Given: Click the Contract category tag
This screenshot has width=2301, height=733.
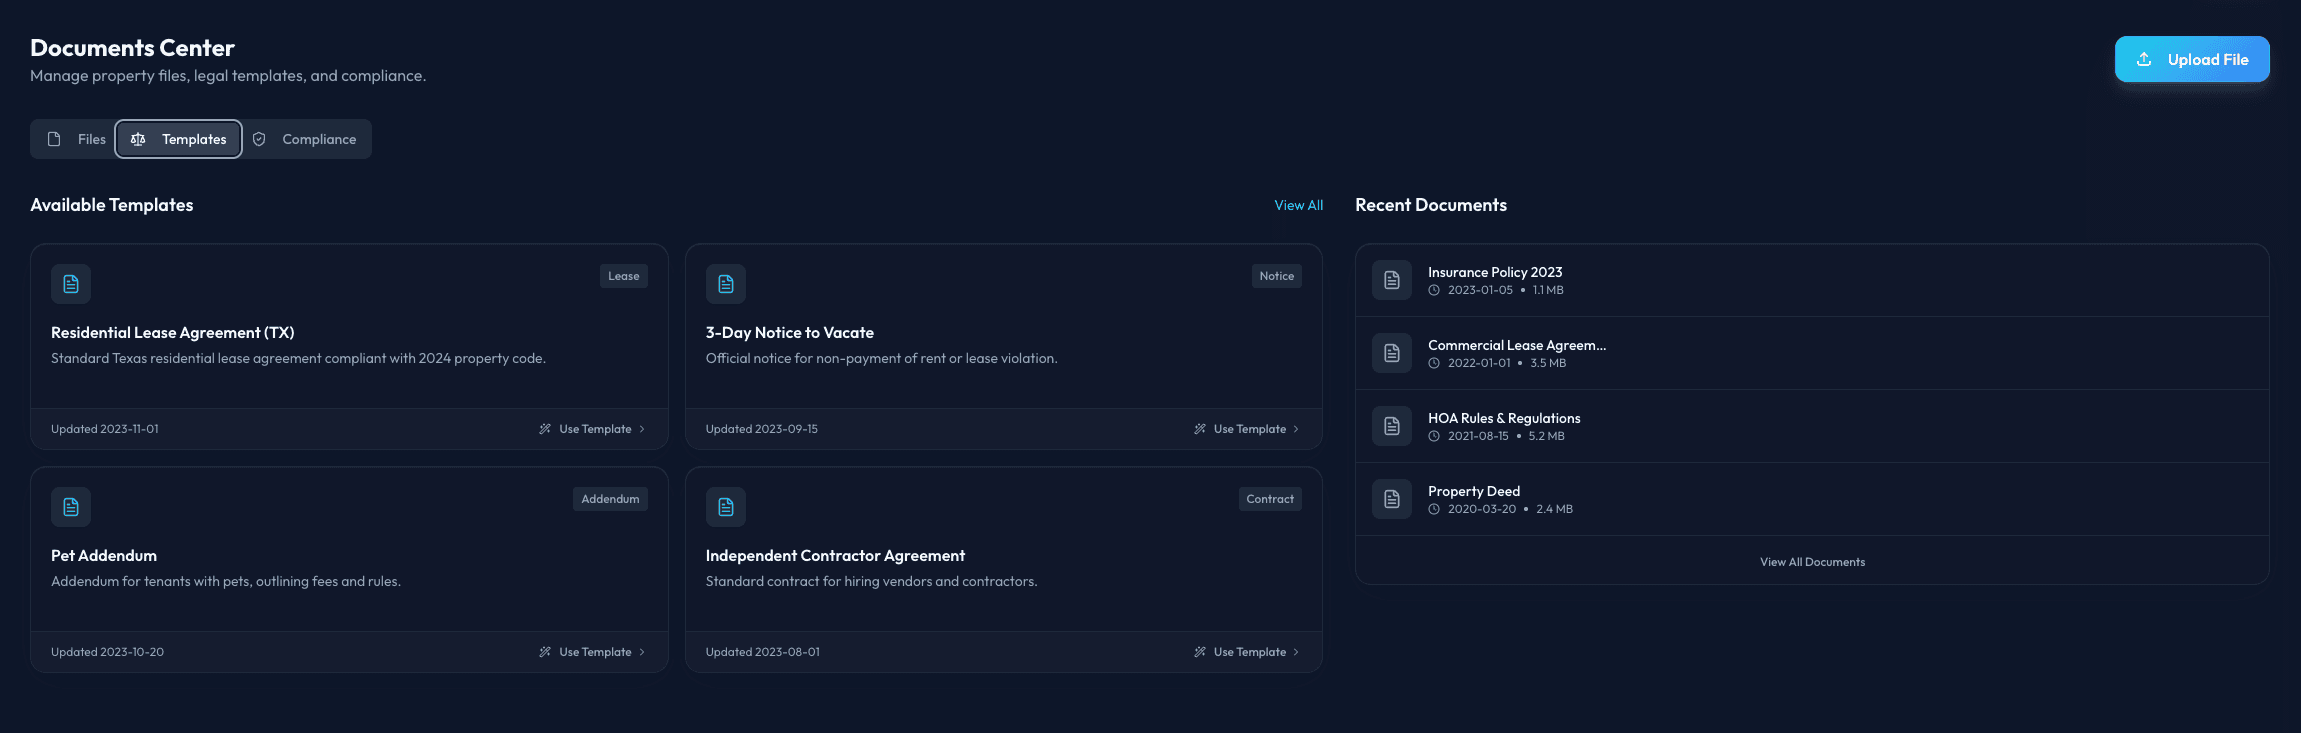Looking at the screenshot, I should click(x=1270, y=499).
